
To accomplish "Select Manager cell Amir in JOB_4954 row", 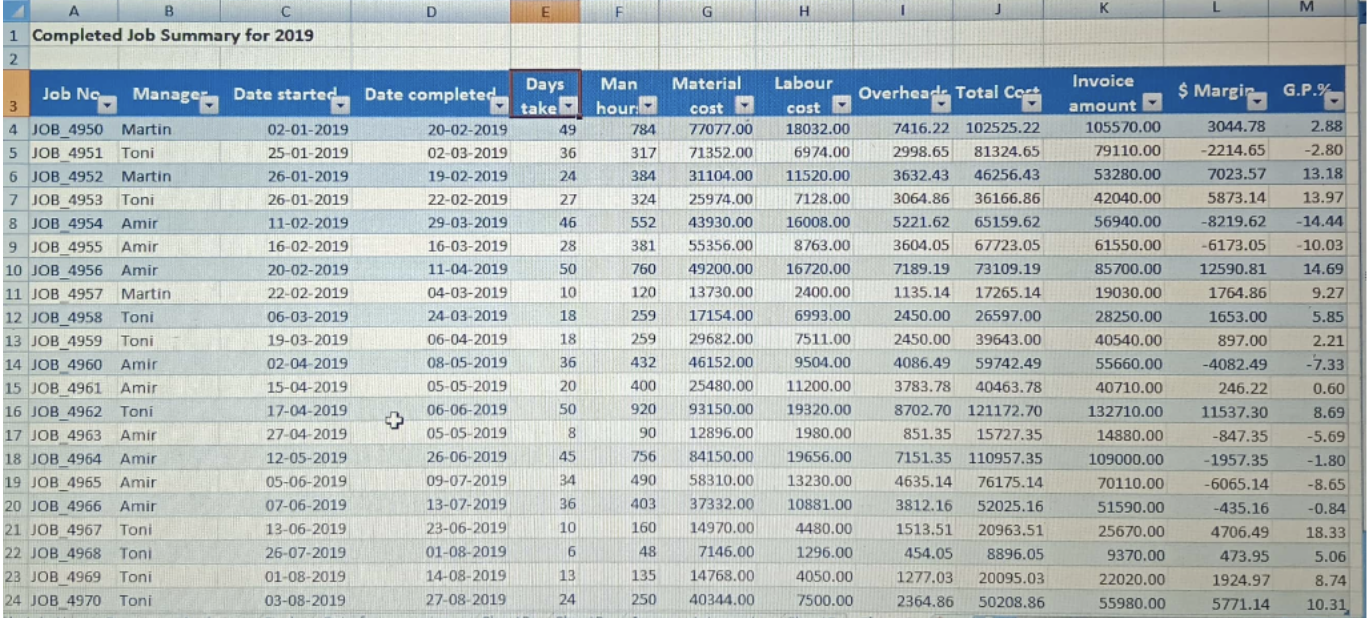I will click(139, 223).
